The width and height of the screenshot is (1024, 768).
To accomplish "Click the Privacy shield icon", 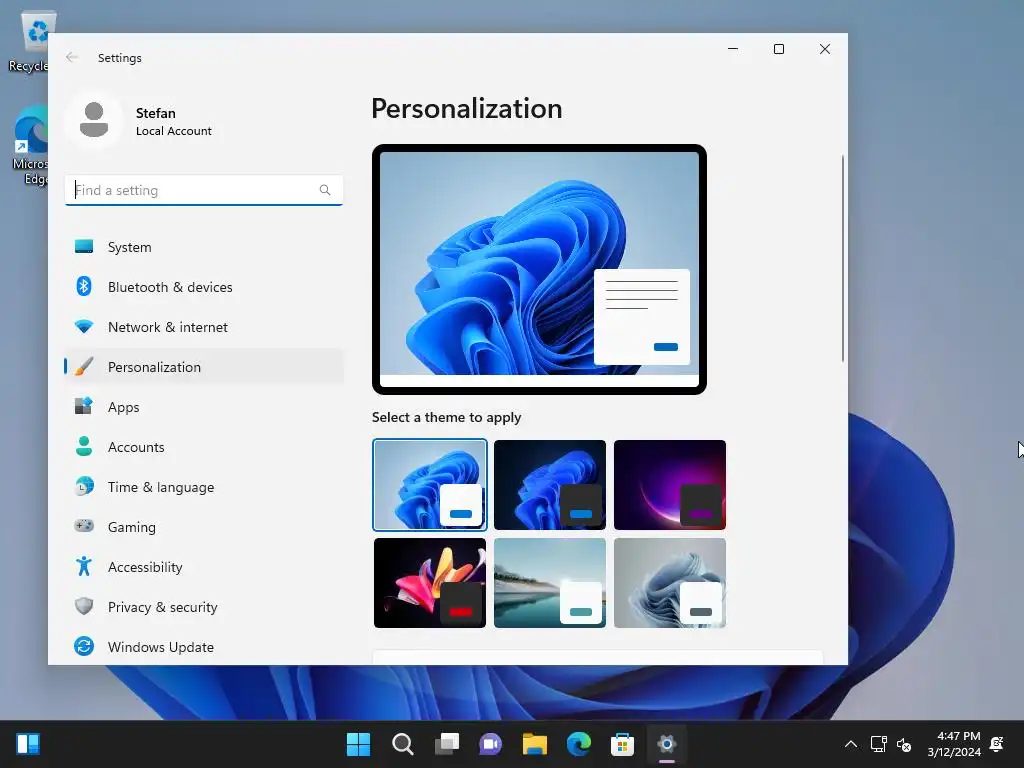I will 84,606.
